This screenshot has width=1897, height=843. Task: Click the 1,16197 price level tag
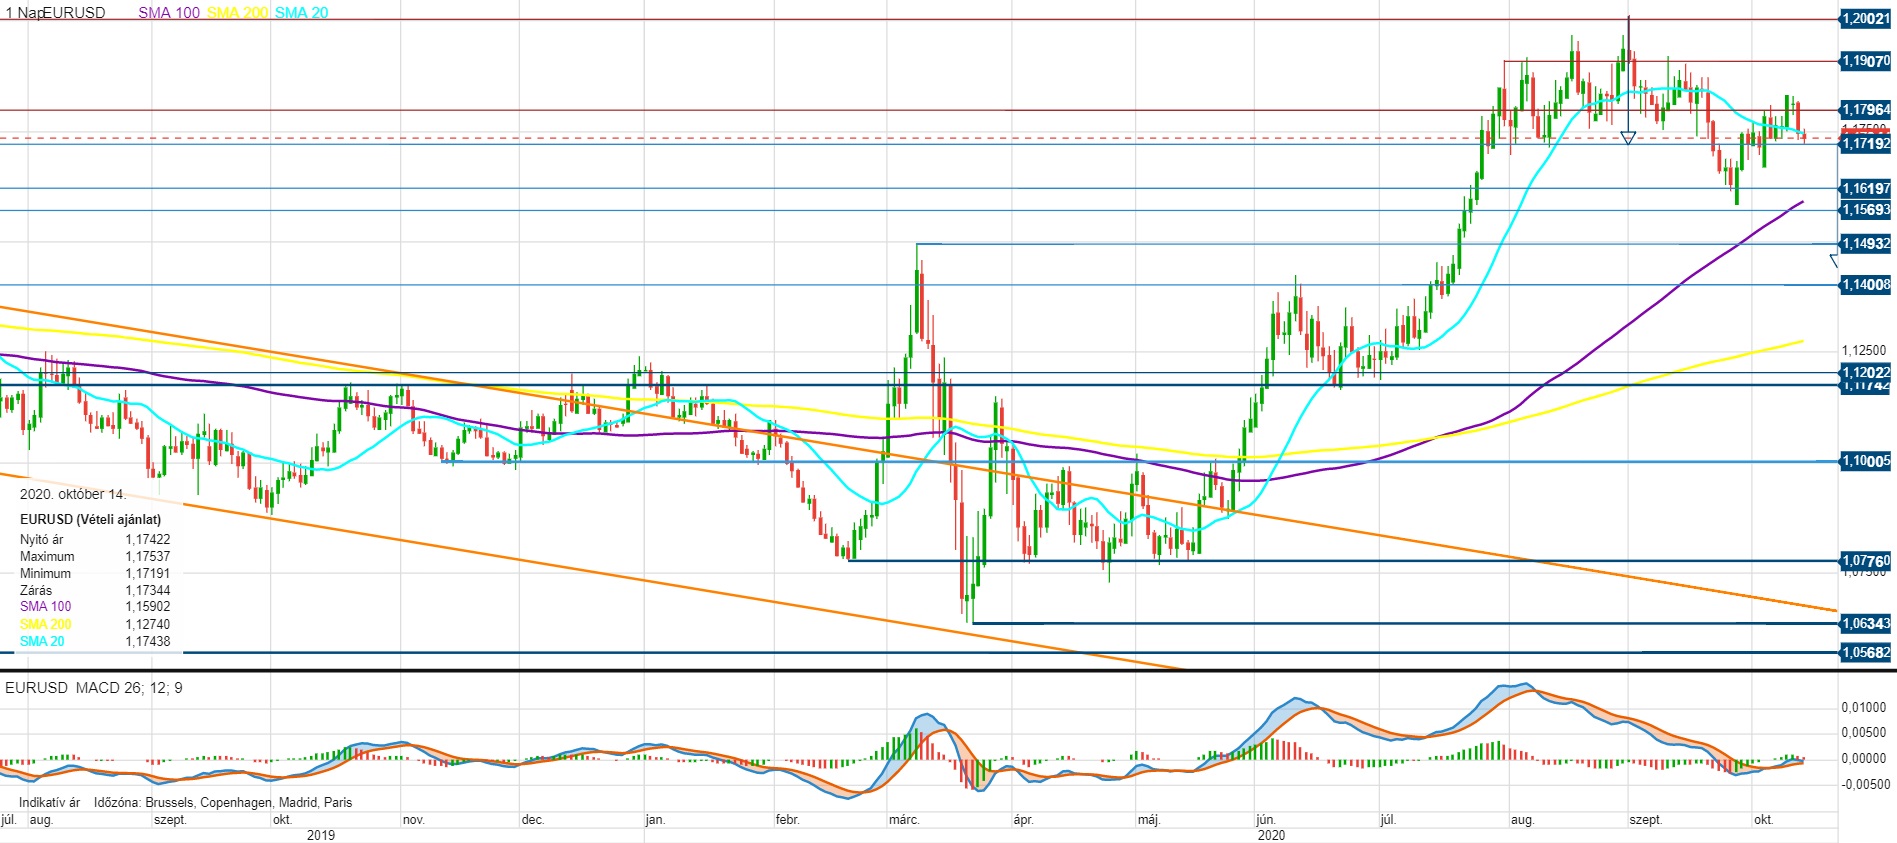click(x=1865, y=188)
